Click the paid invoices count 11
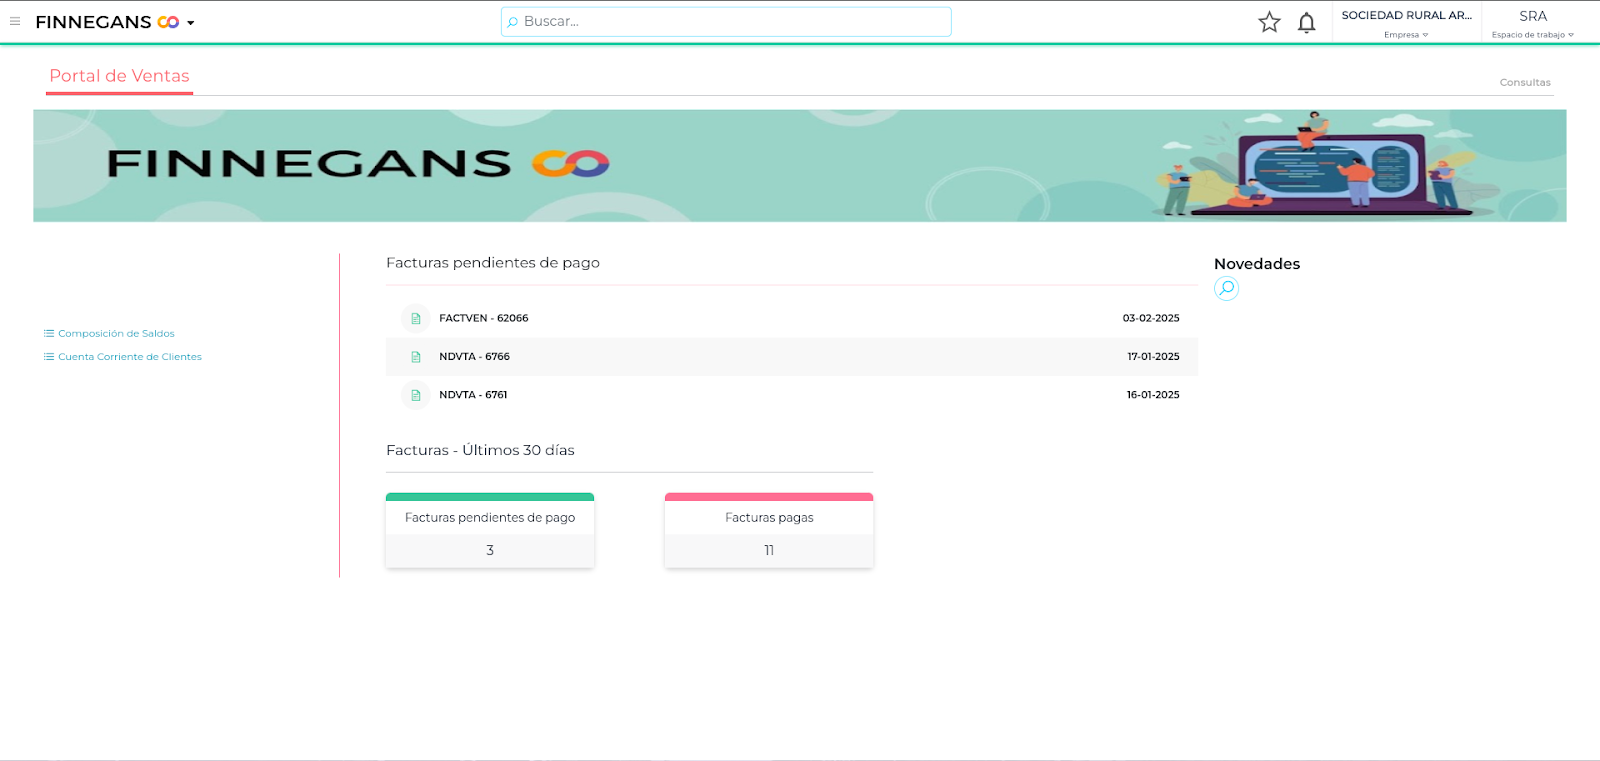Screen dimensions: 1600x761 [769, 550]
